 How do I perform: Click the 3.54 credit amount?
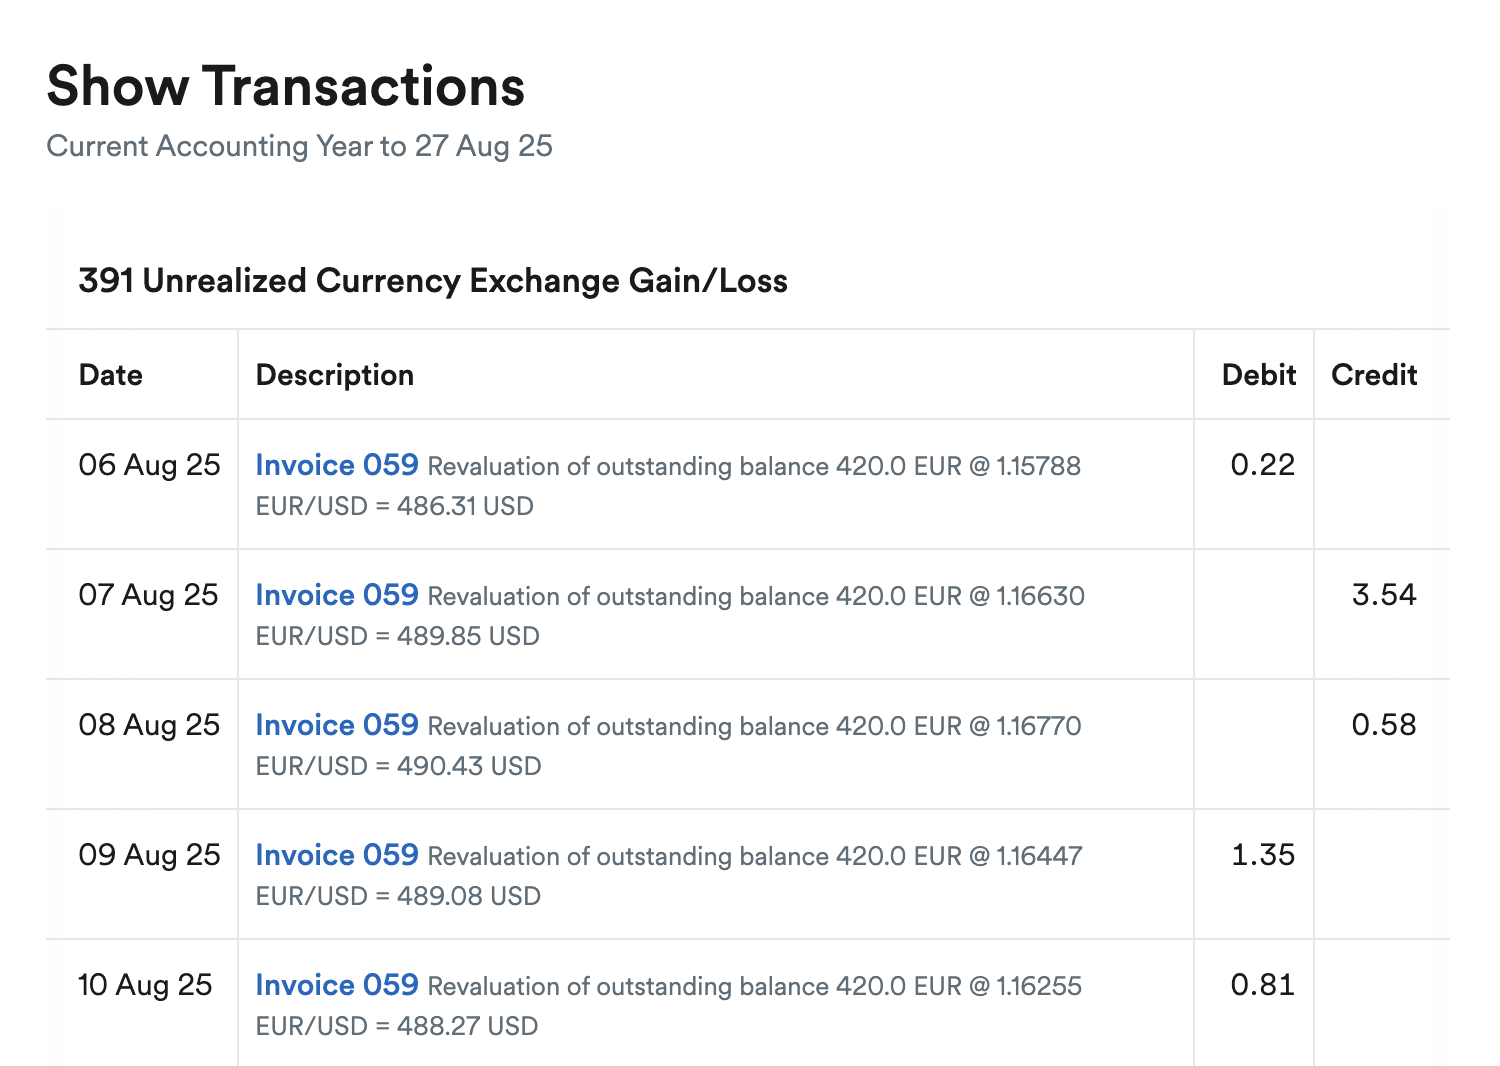[1384, 595]
